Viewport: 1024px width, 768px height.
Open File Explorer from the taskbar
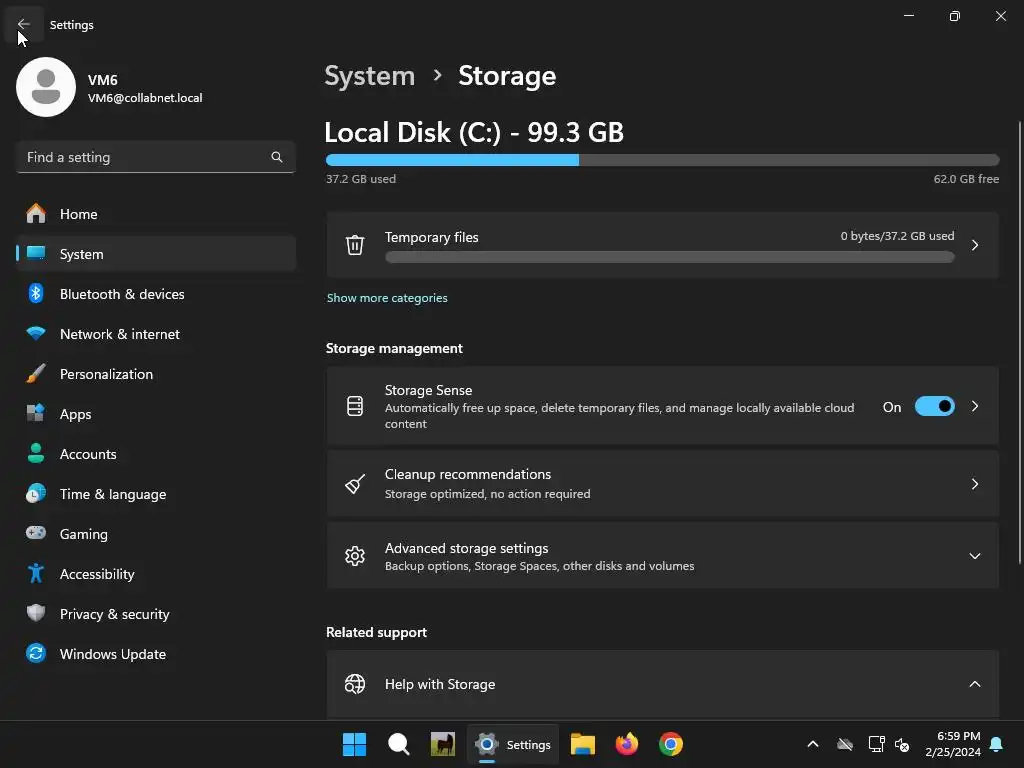click(x=583, y=744)
